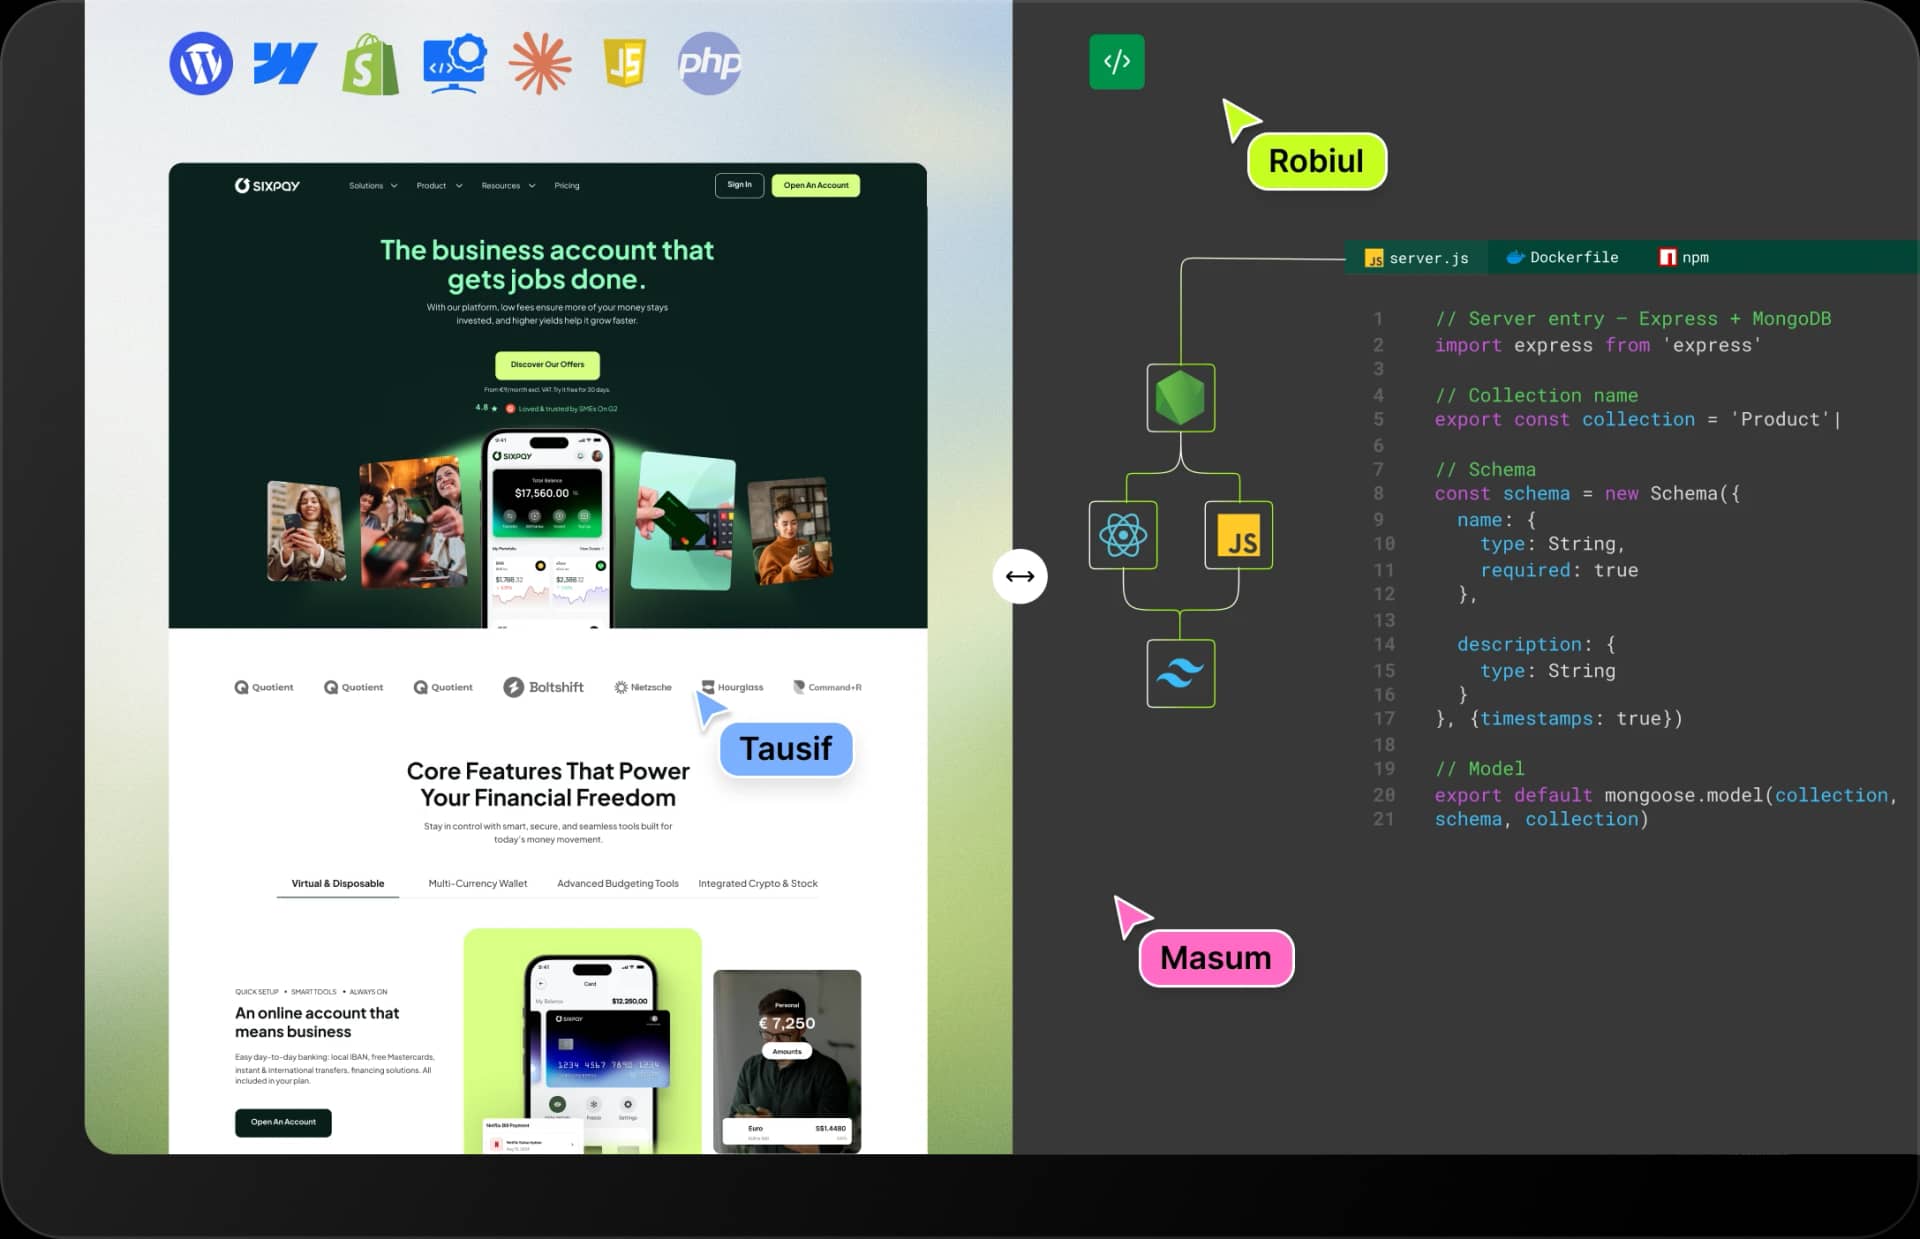This screenshot has width=1920, height=1239.
Task: Click the orange asterisk starburst icon
Action: click(x=540, y=63)
